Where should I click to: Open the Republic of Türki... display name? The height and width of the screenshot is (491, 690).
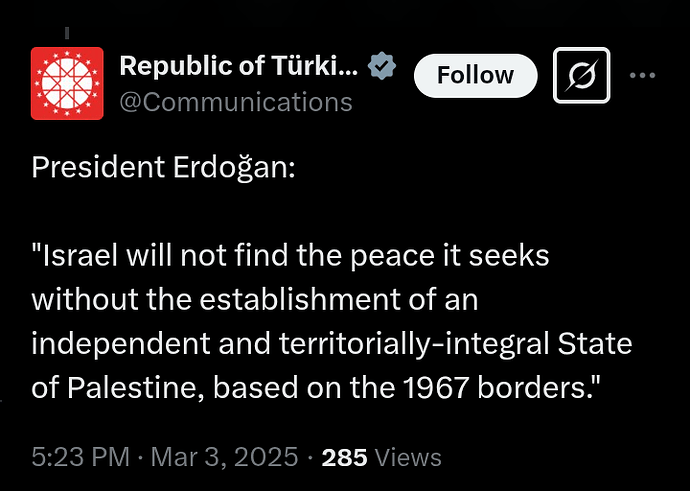point(237,68)
